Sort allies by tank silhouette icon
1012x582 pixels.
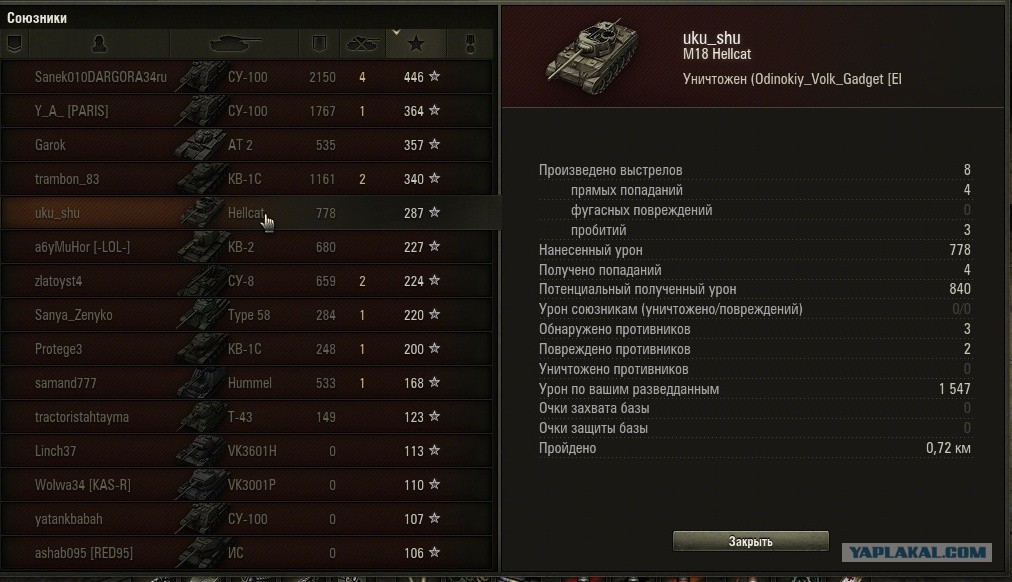tap(234, 44)
